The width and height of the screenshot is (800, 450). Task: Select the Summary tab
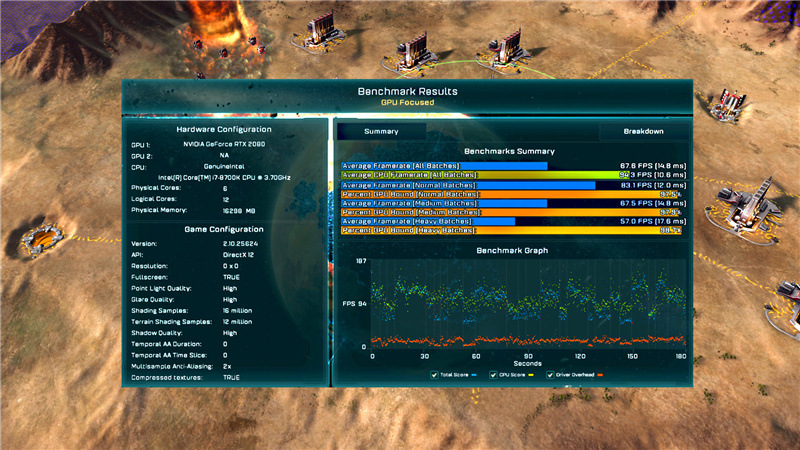coord(381,131)
